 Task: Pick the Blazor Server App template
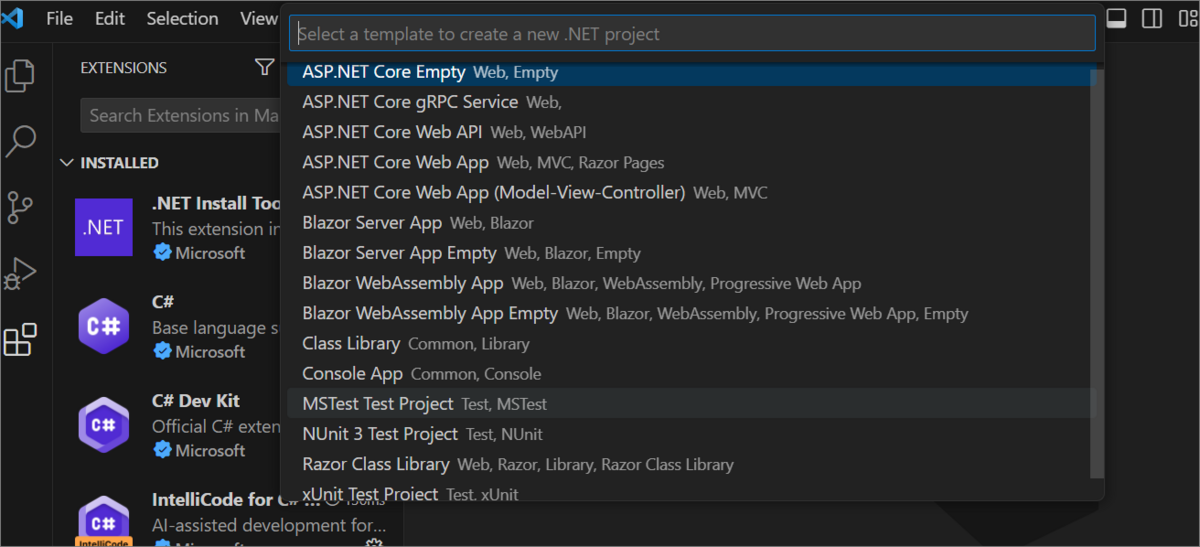point(372,223)
